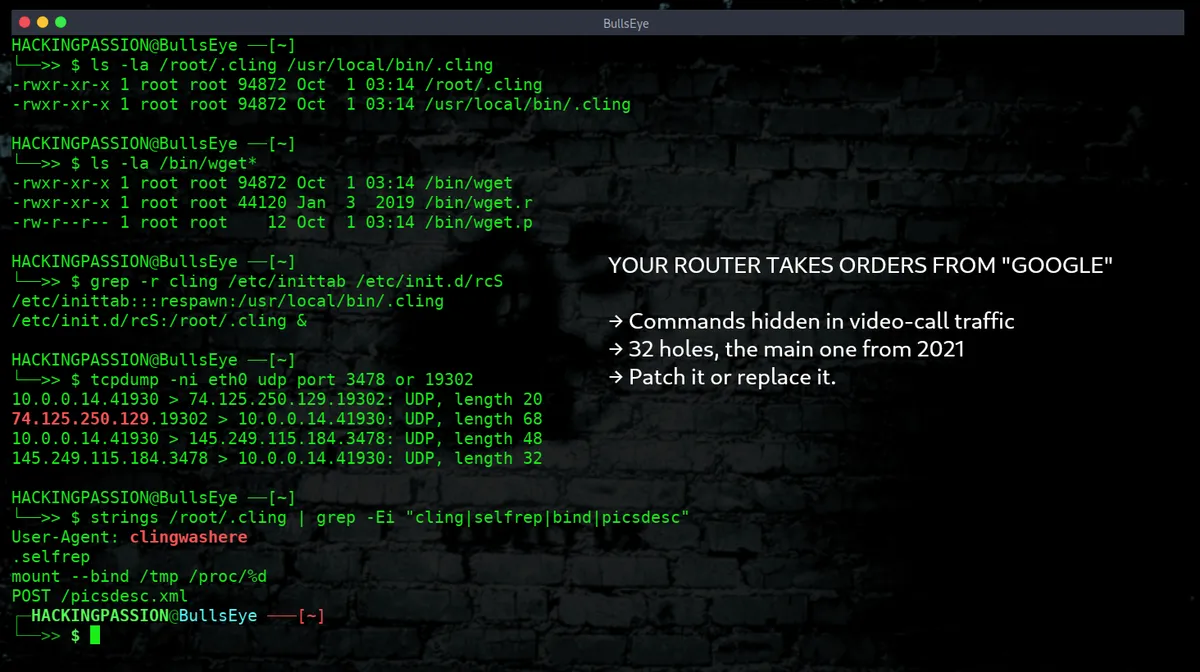
Task: Click the packet line with UDP length 20
Action: 277,399
